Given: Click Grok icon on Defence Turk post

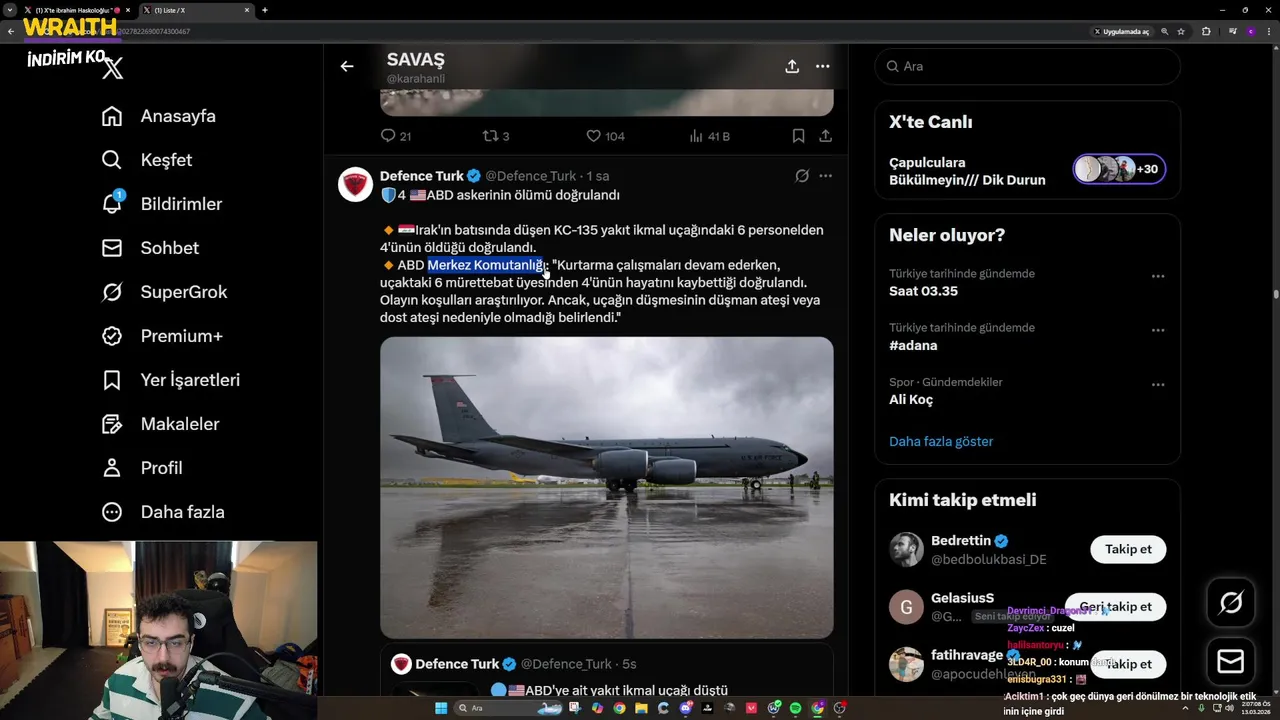Looking at the screenshot, I should (x=802, y=176).
